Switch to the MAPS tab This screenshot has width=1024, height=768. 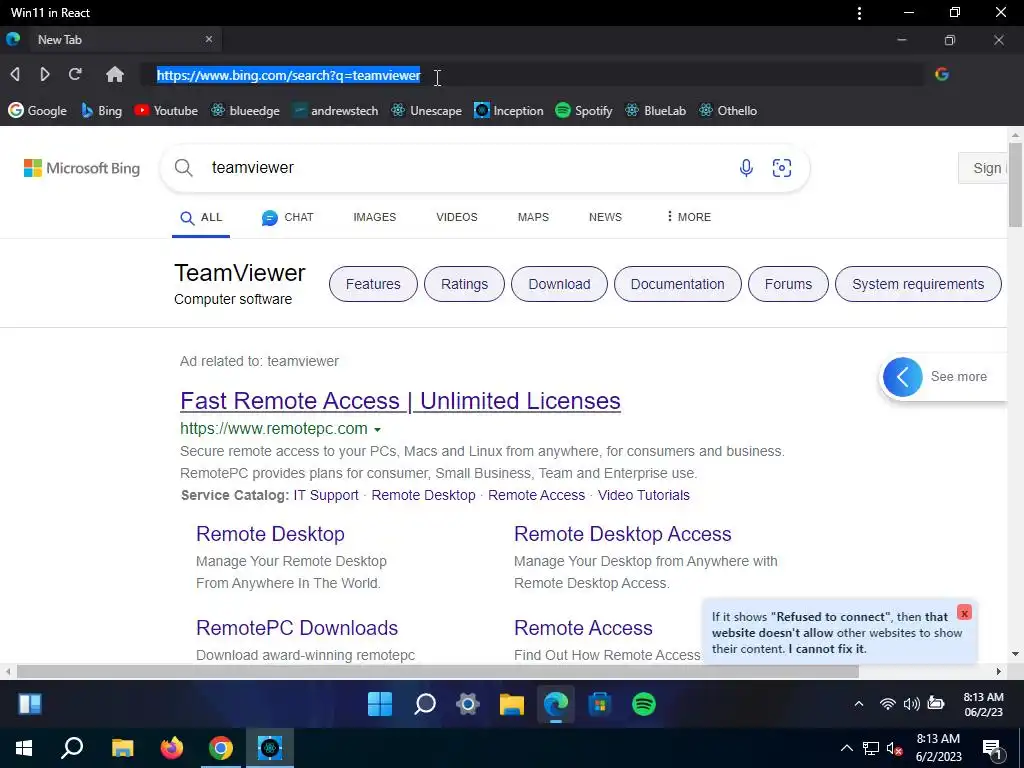(533, 217)
